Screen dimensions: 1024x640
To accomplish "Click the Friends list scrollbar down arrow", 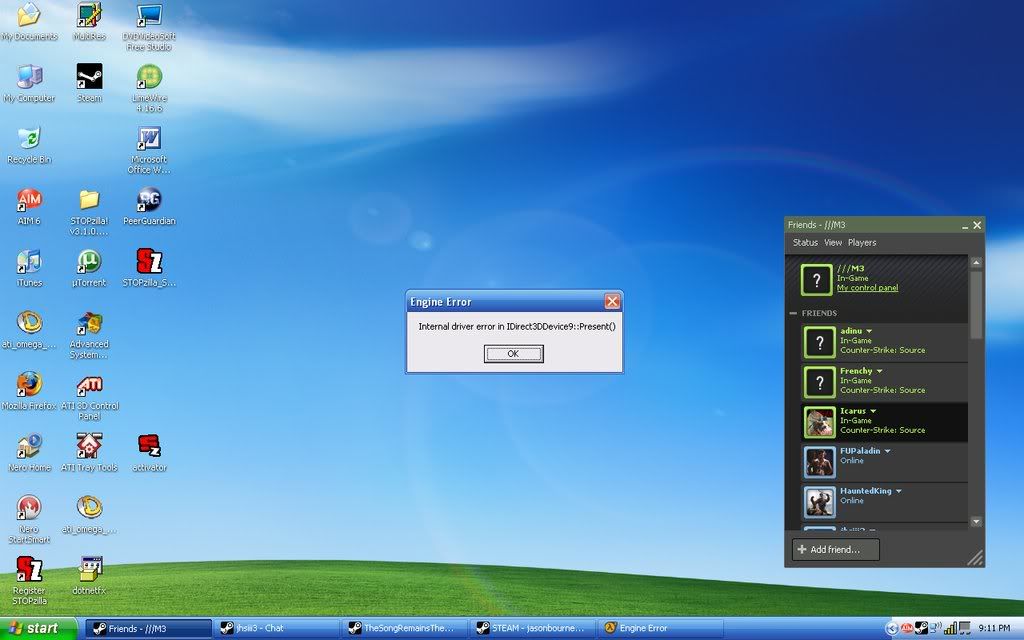I will tap(976, 522).
